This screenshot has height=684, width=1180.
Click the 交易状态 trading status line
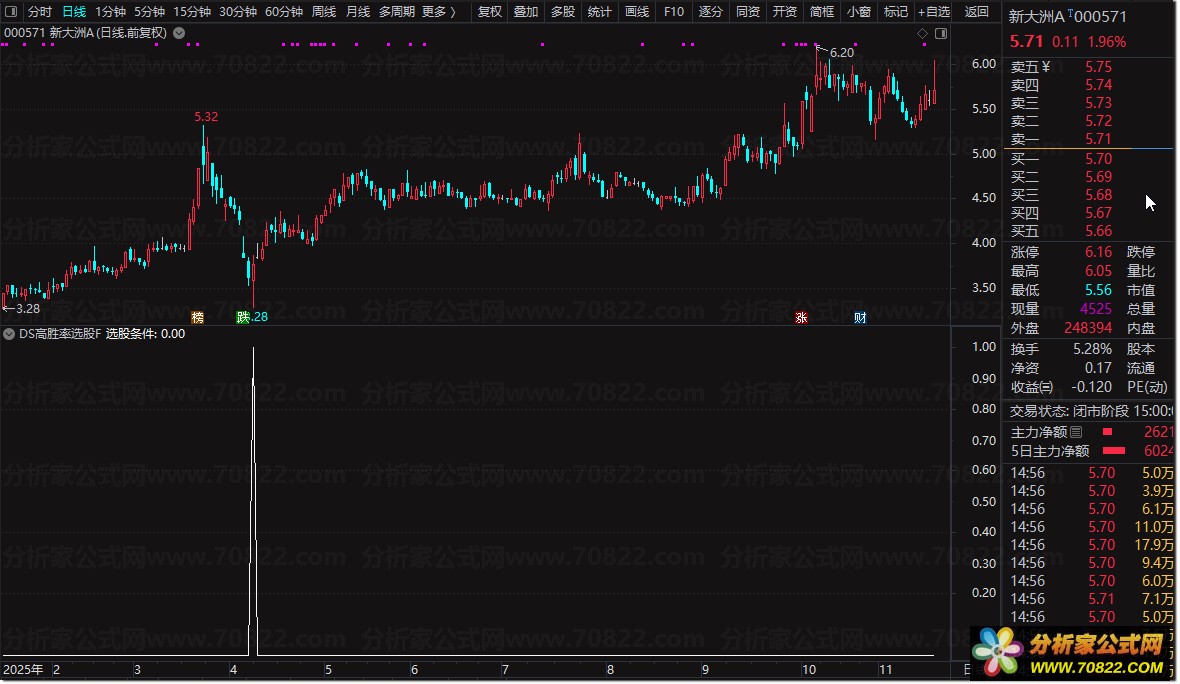(1090, 411)
